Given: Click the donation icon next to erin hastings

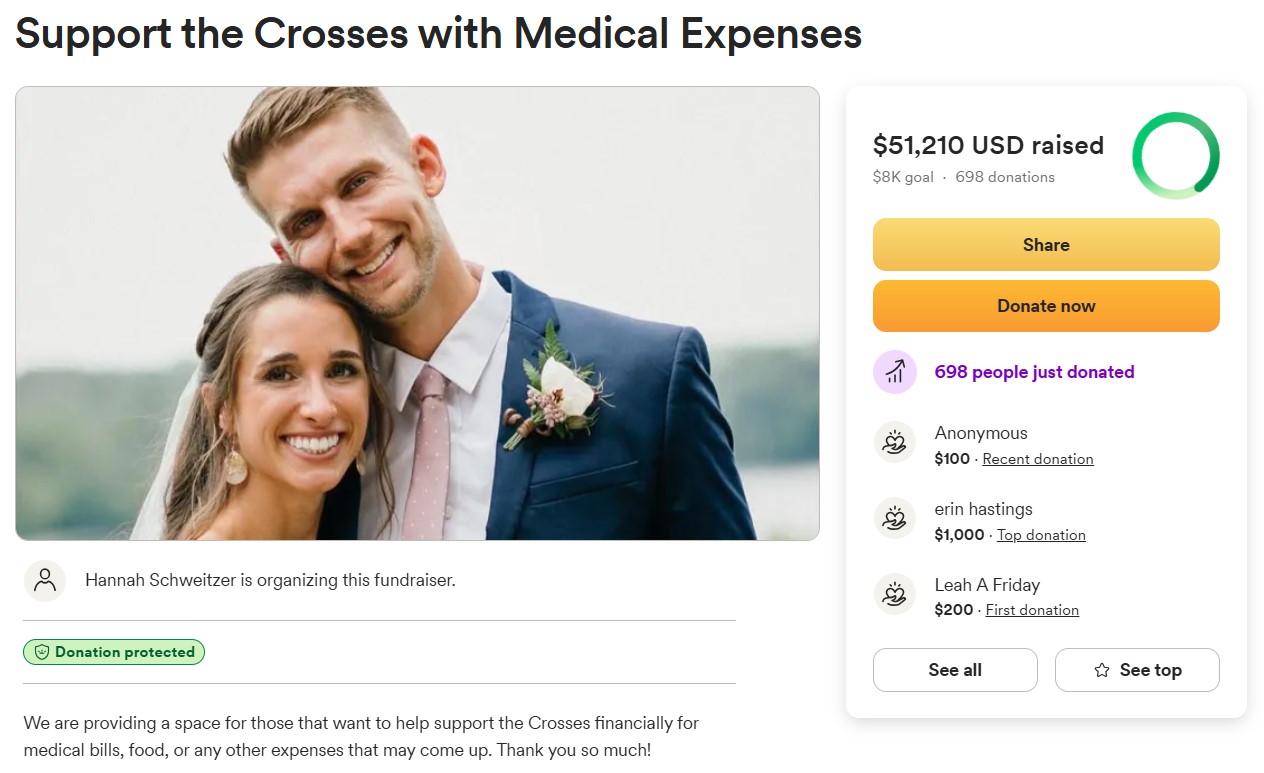Looking at the screenshot, I should tap(894, 519).
